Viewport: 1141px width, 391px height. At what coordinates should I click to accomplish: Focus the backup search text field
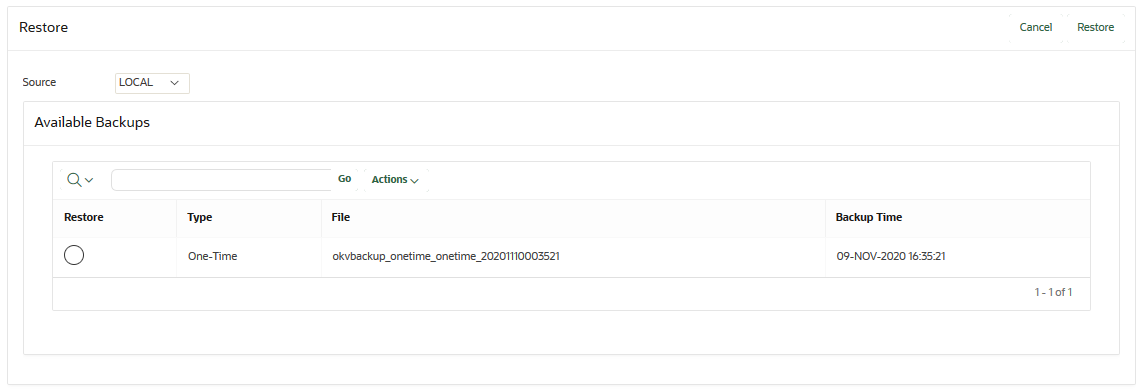tap(222, 180)
